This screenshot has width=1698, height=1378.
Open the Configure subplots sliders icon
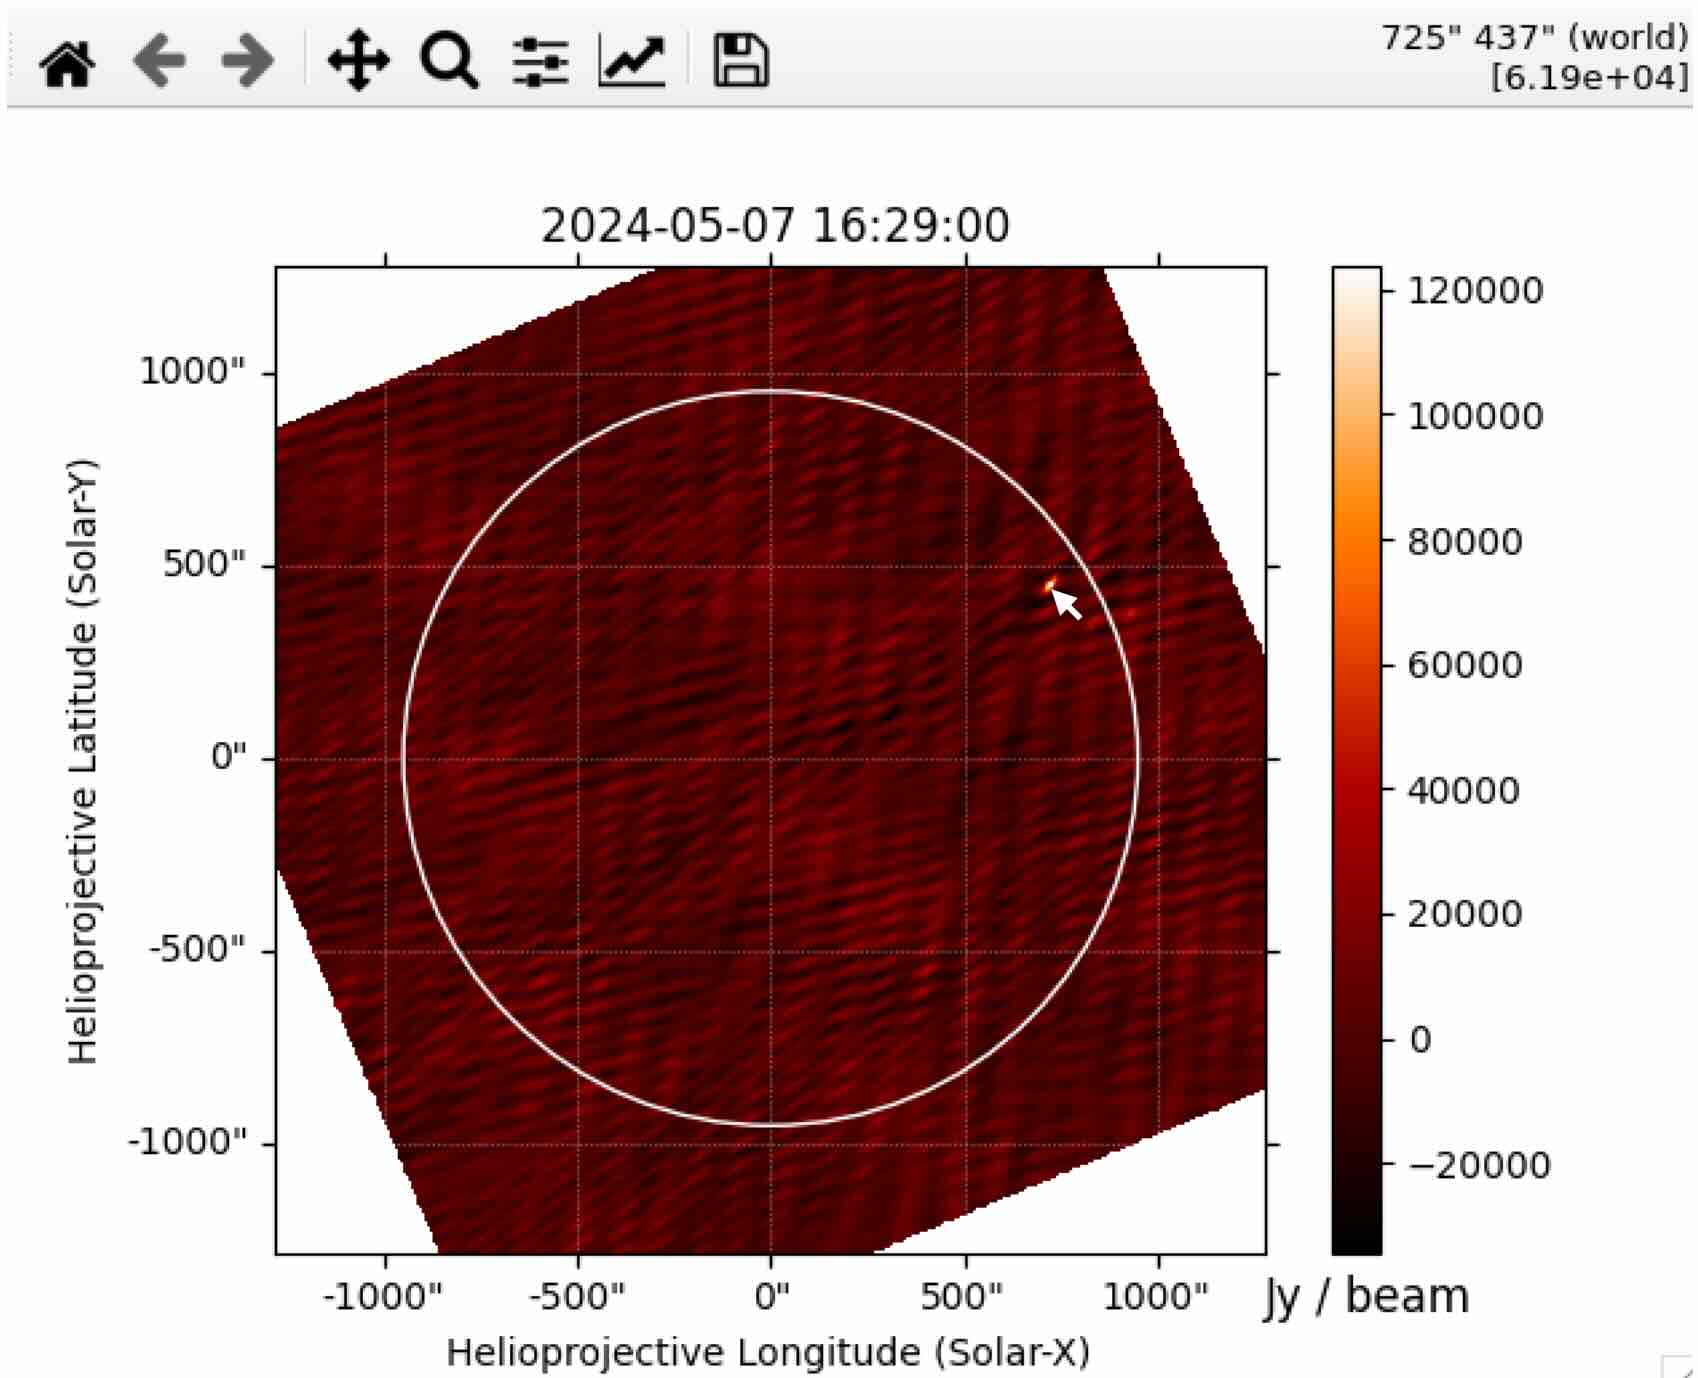(540, 62)
